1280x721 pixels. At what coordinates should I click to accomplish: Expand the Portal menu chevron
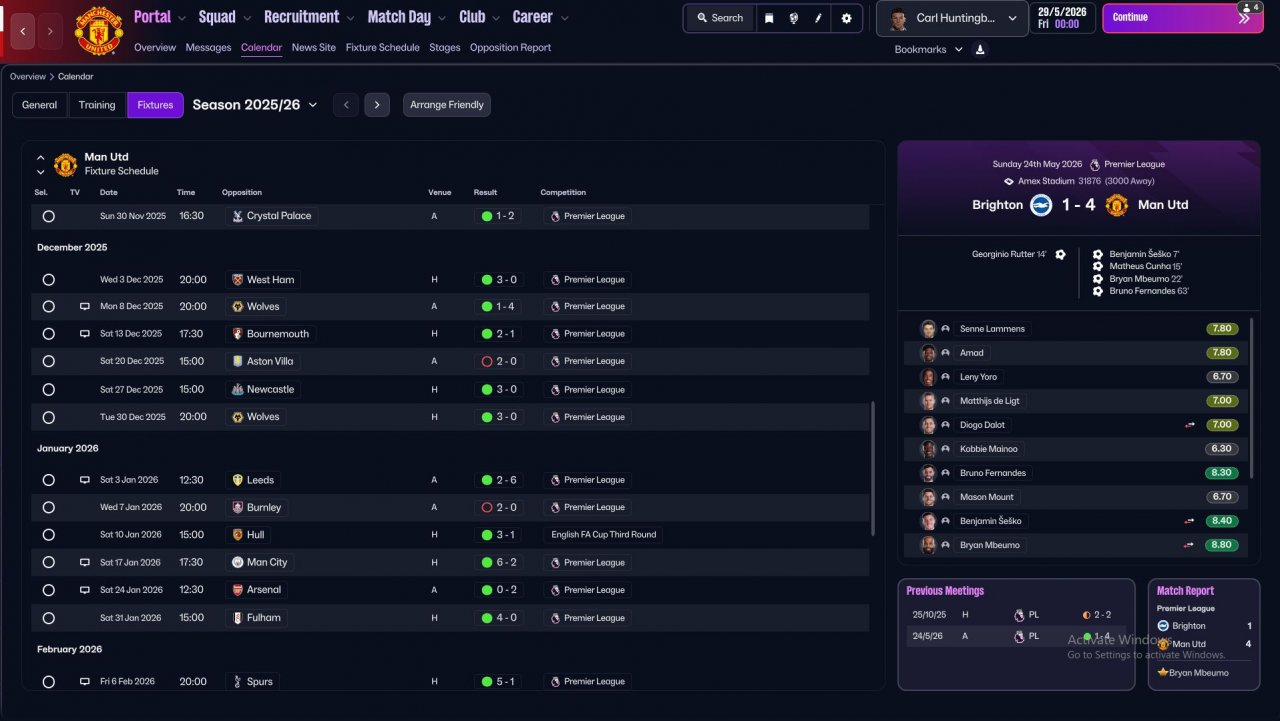click(x=182, y=18)
